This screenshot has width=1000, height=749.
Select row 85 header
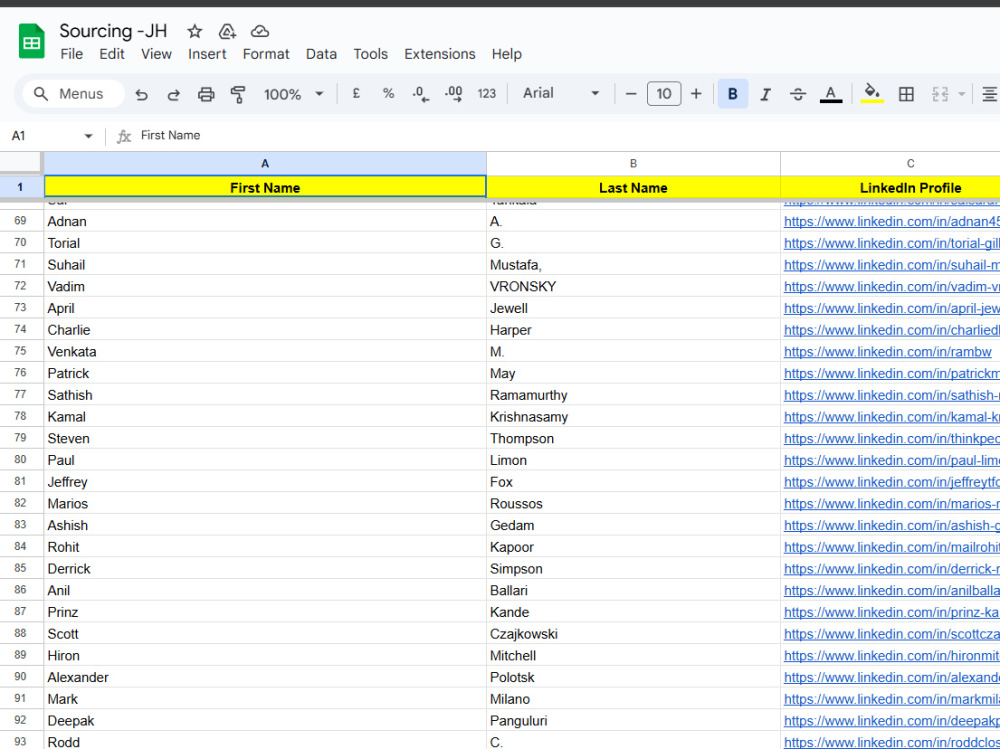tap(20, 568)
